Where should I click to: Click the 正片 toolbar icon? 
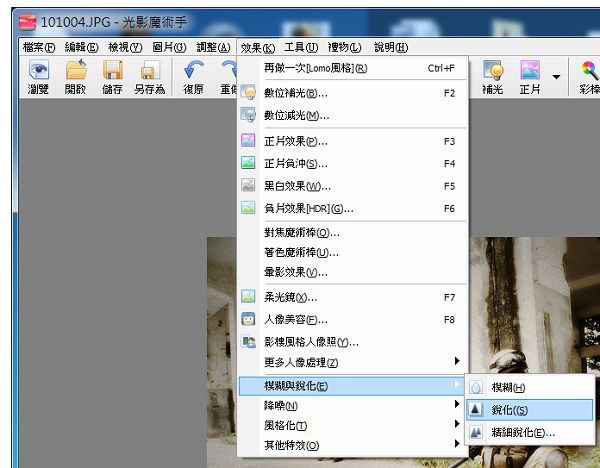click(530, 70)
